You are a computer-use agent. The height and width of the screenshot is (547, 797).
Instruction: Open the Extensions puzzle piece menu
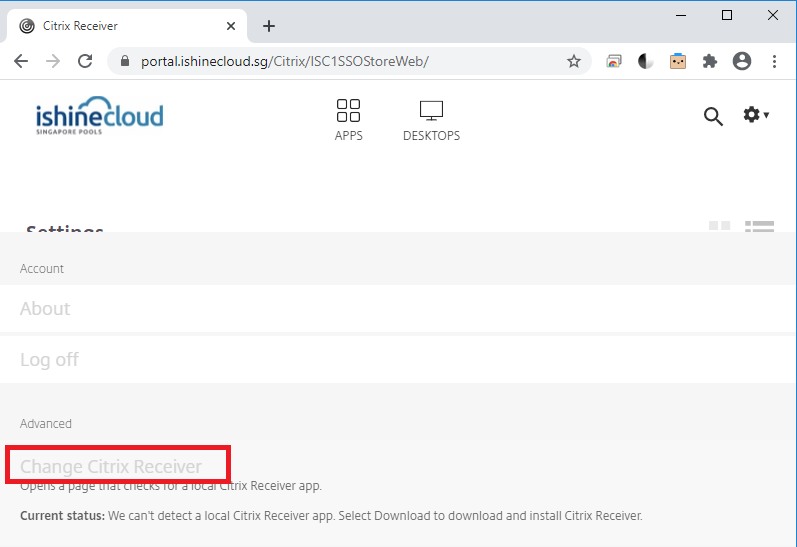click(710, 62)
